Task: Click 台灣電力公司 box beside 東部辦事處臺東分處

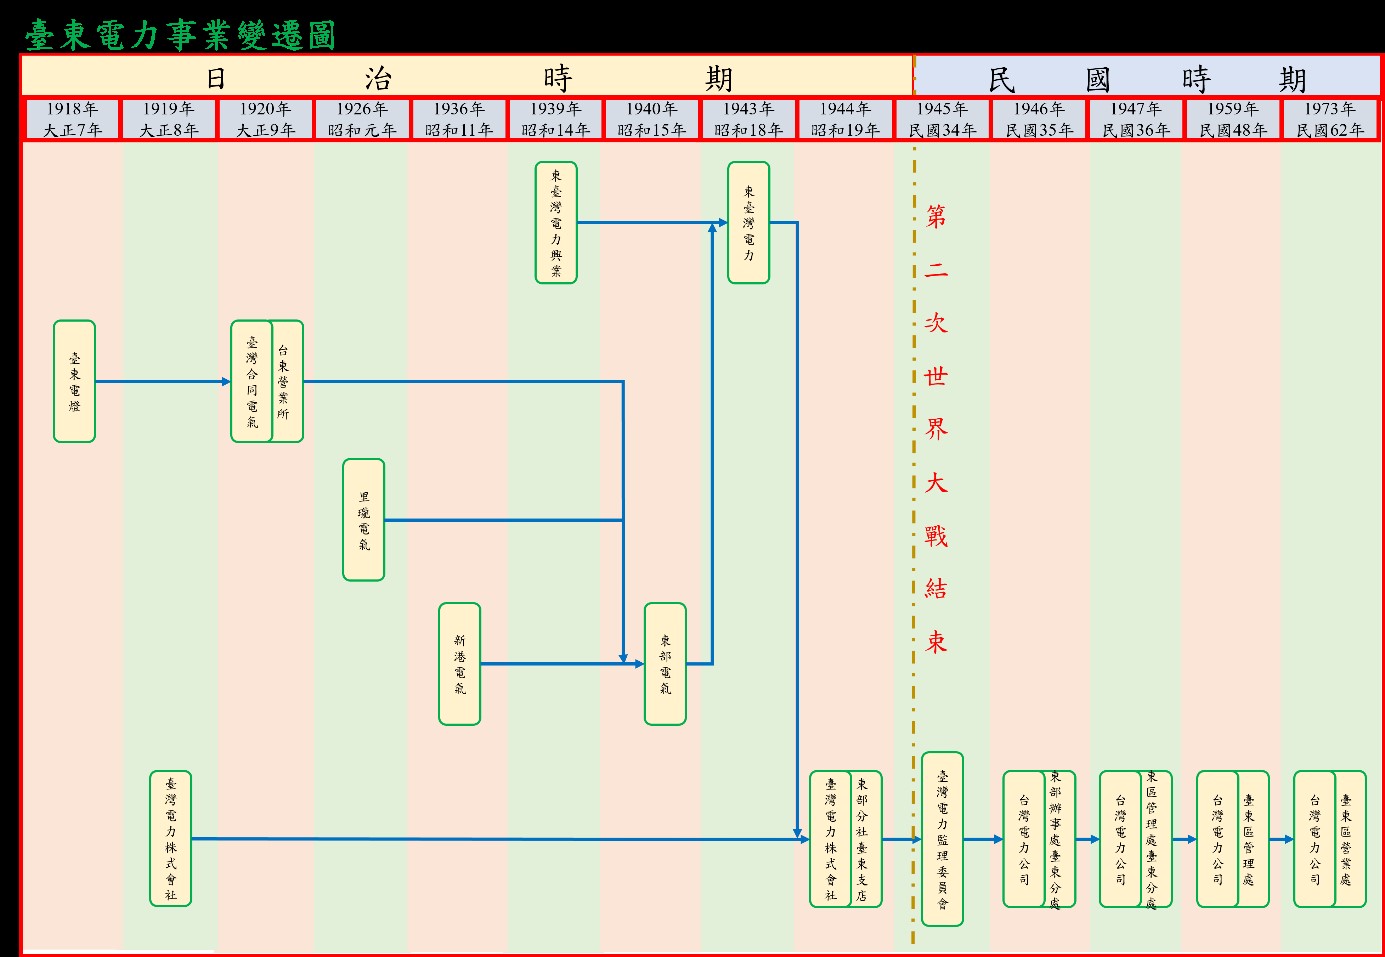Action: click(1024, 838)
